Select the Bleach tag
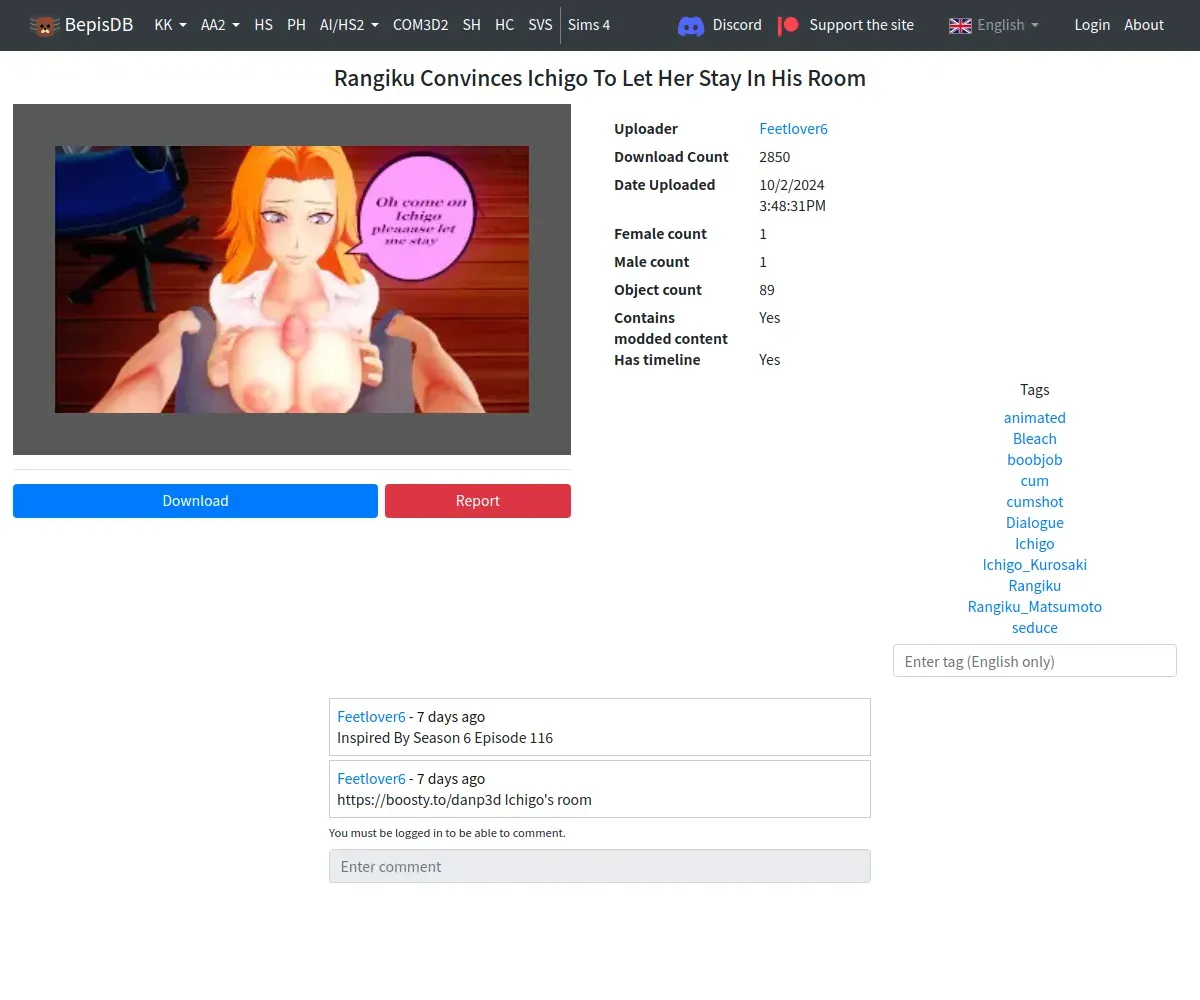The image size is (1200, 1000). coord(1035,439)
